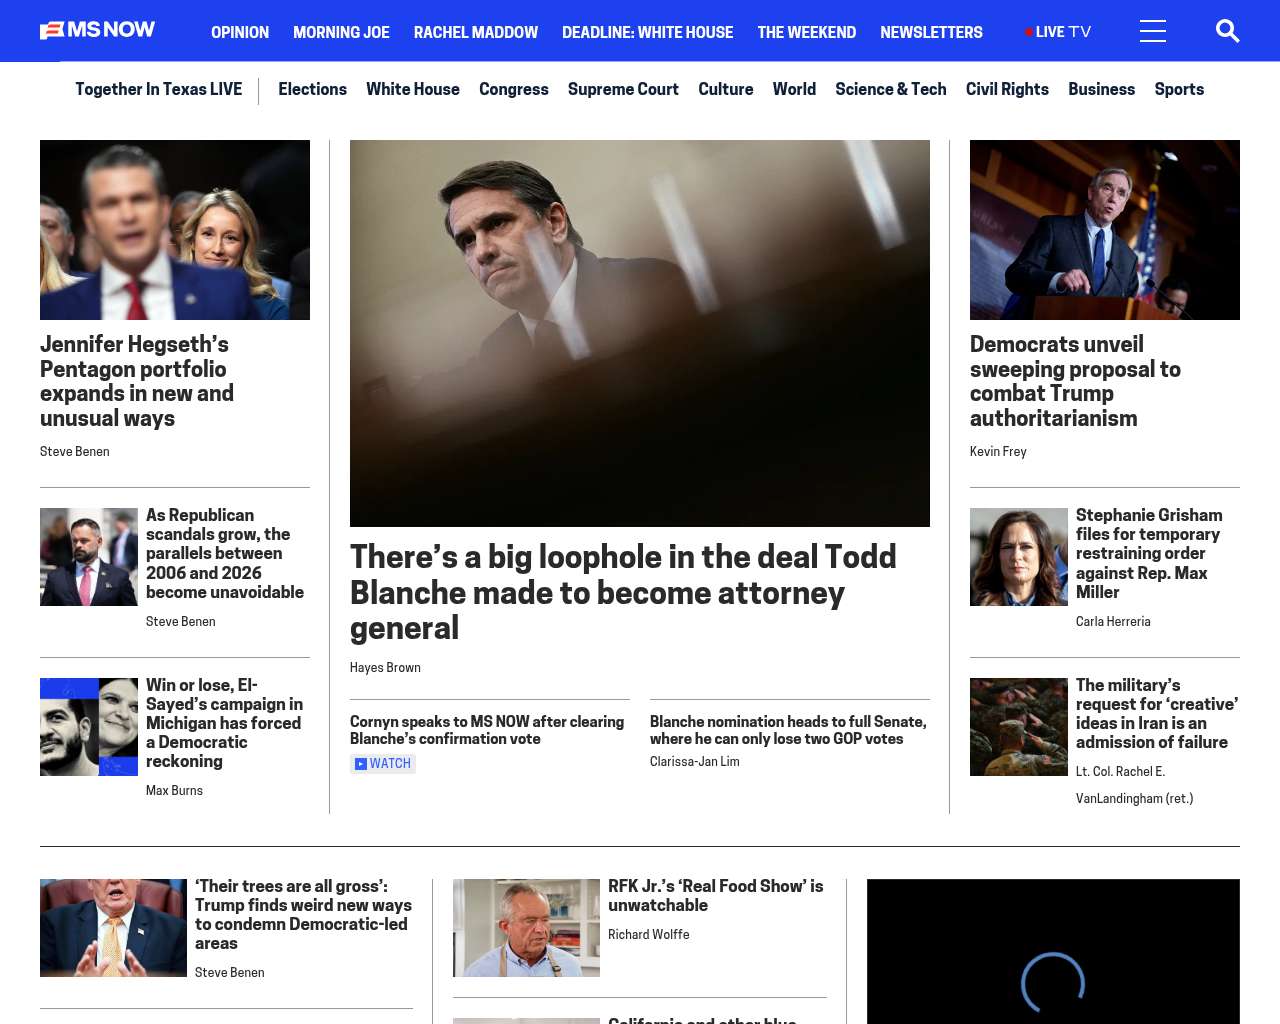Open Newsletters in the header
Viewport: 1280px width, 1024px height.
click(x=931, y=33)
